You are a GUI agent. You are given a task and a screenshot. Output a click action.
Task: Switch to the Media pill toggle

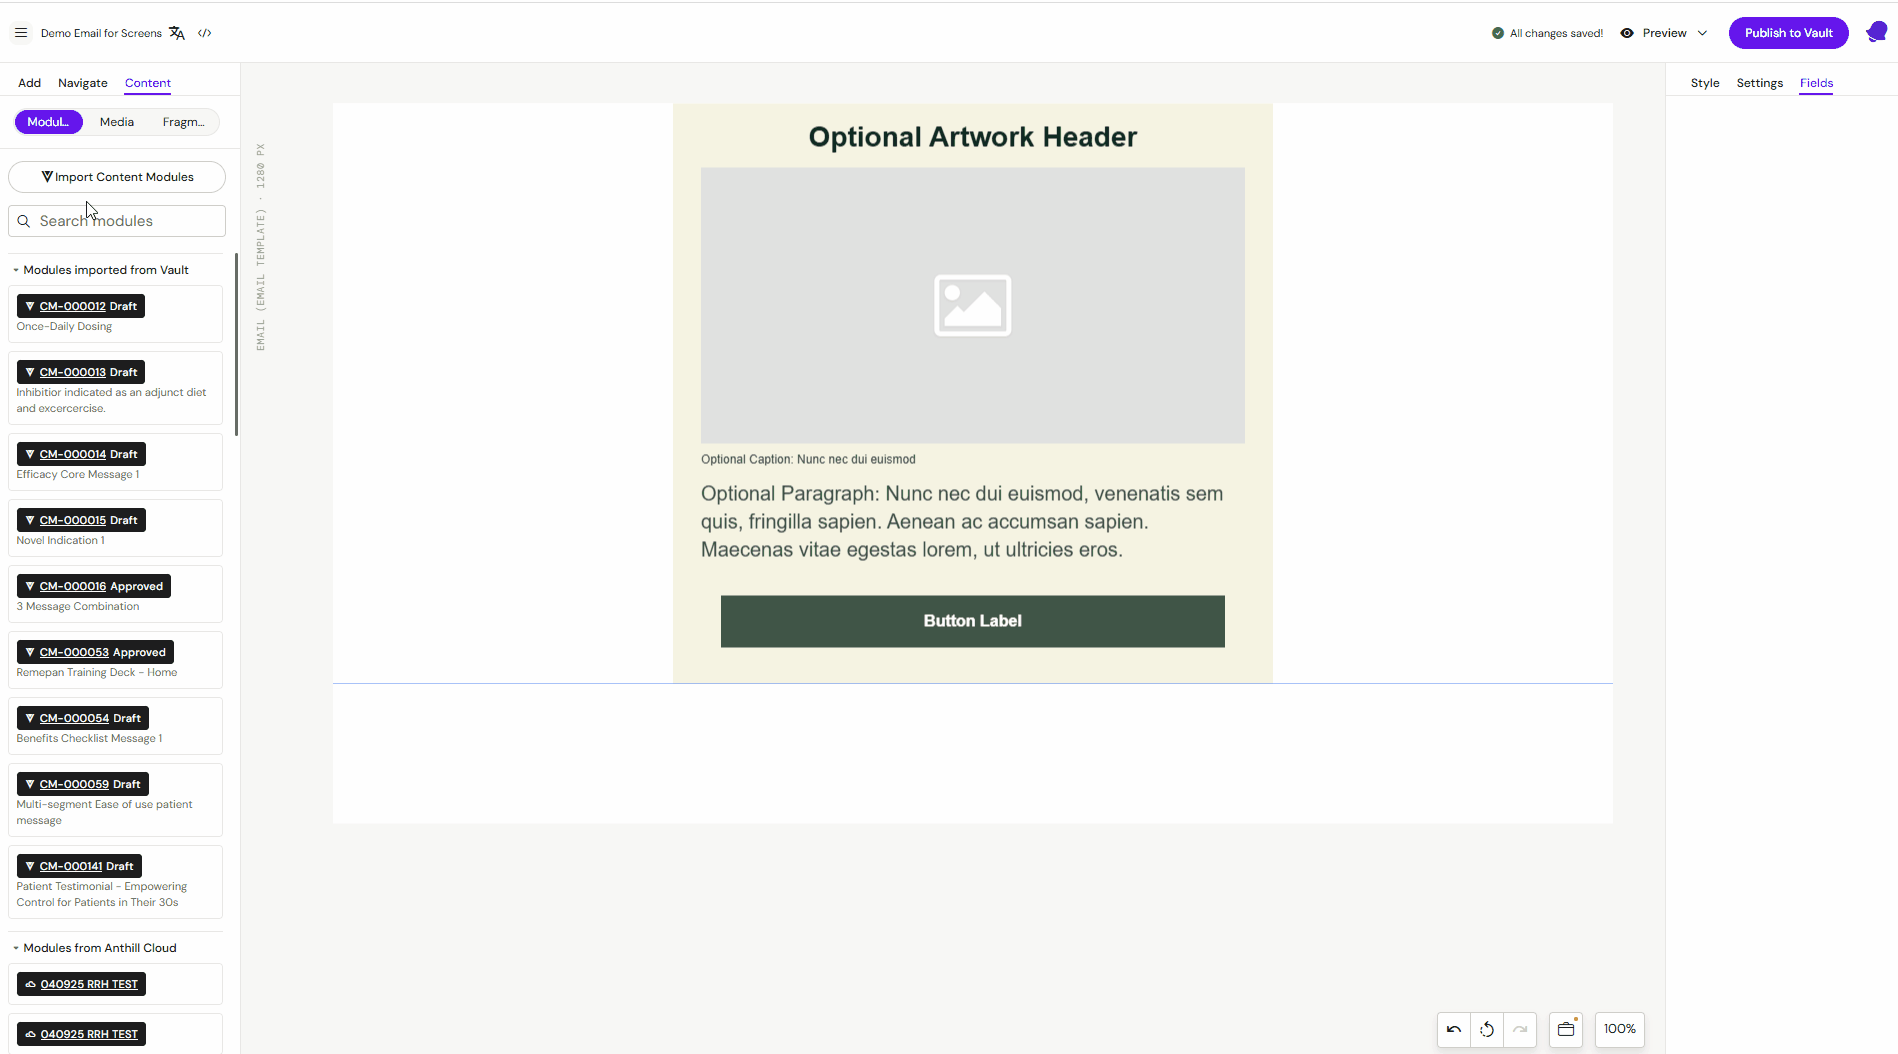coord(117,122)
